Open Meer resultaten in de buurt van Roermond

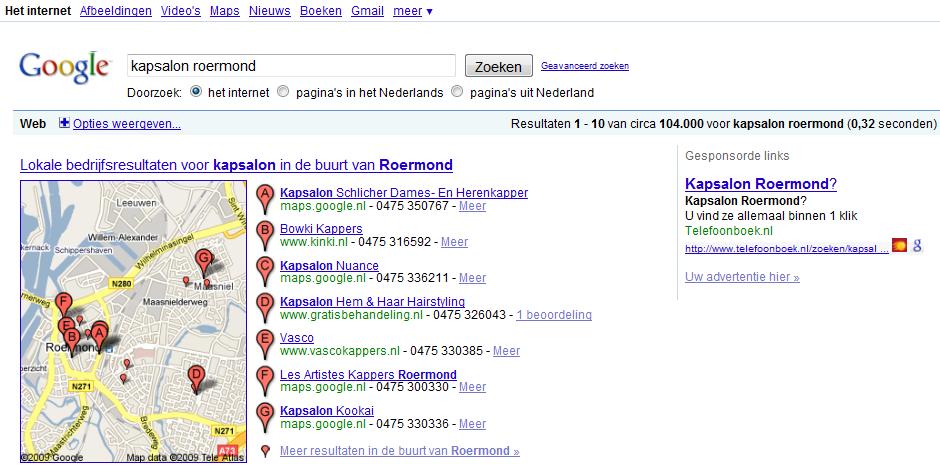[x=400, y=451]
